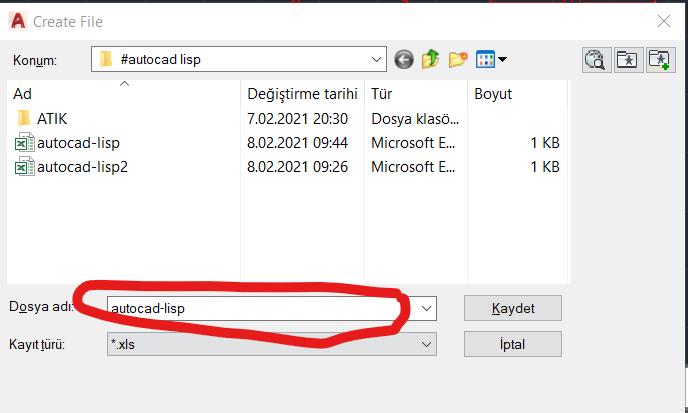Sort by the Boyut column header

point(518,93)
